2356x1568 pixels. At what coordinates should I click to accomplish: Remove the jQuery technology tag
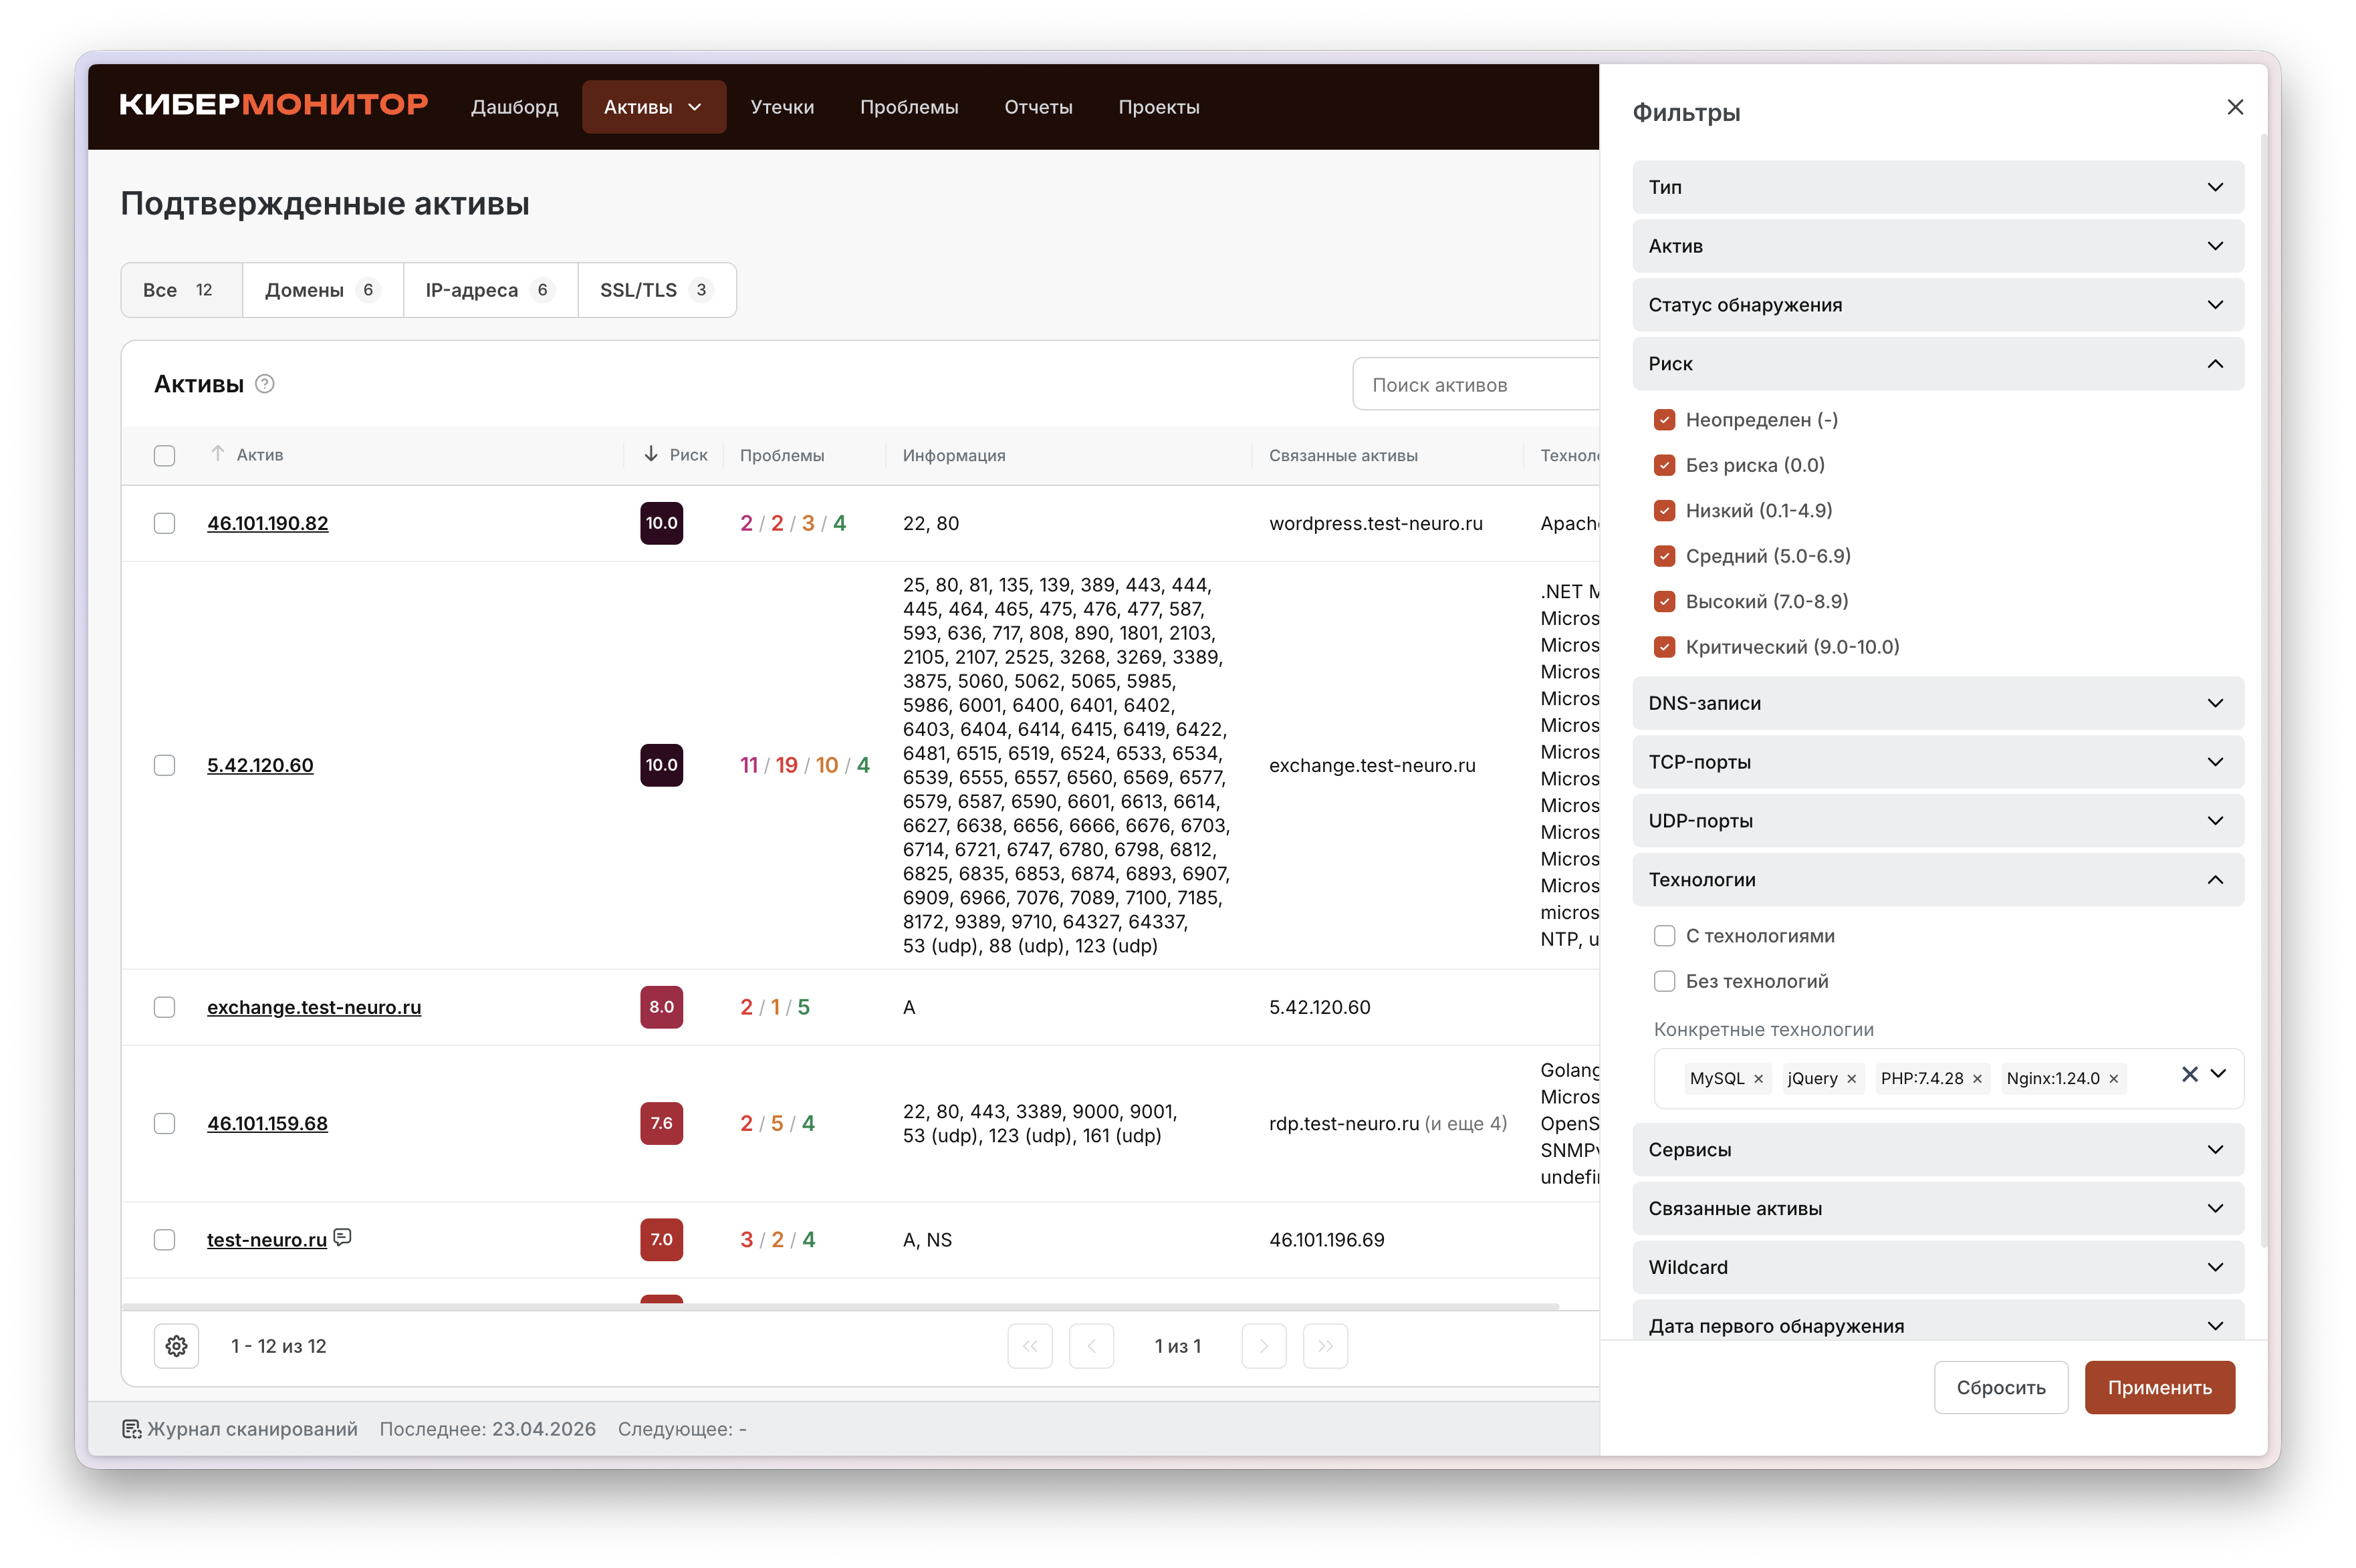click(x=1851, y=1078)
